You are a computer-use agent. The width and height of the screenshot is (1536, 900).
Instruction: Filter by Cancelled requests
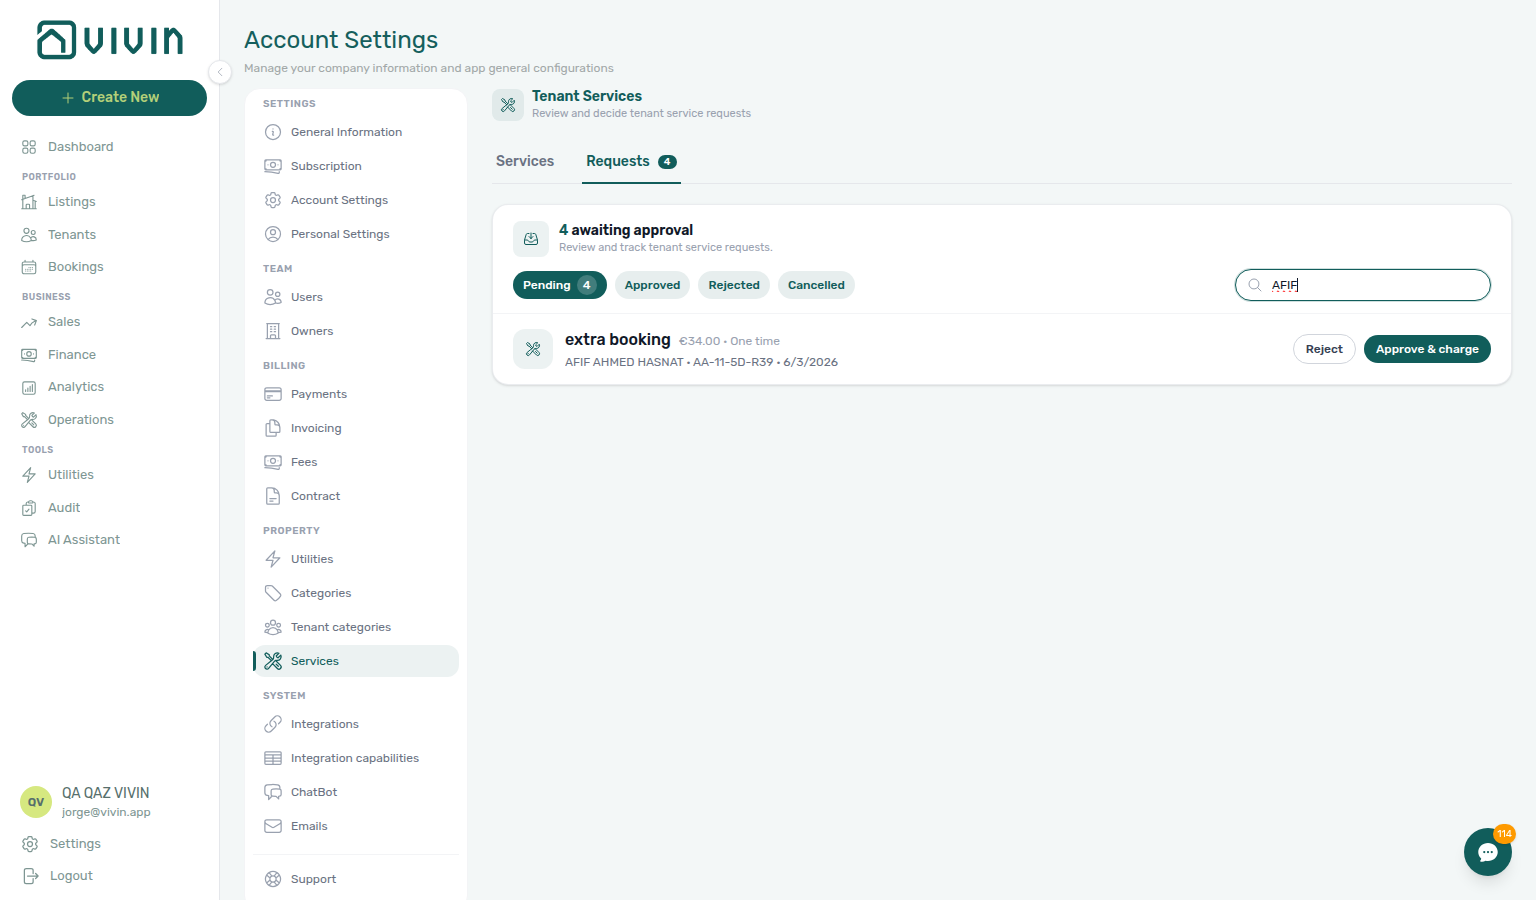click(816, 285)
